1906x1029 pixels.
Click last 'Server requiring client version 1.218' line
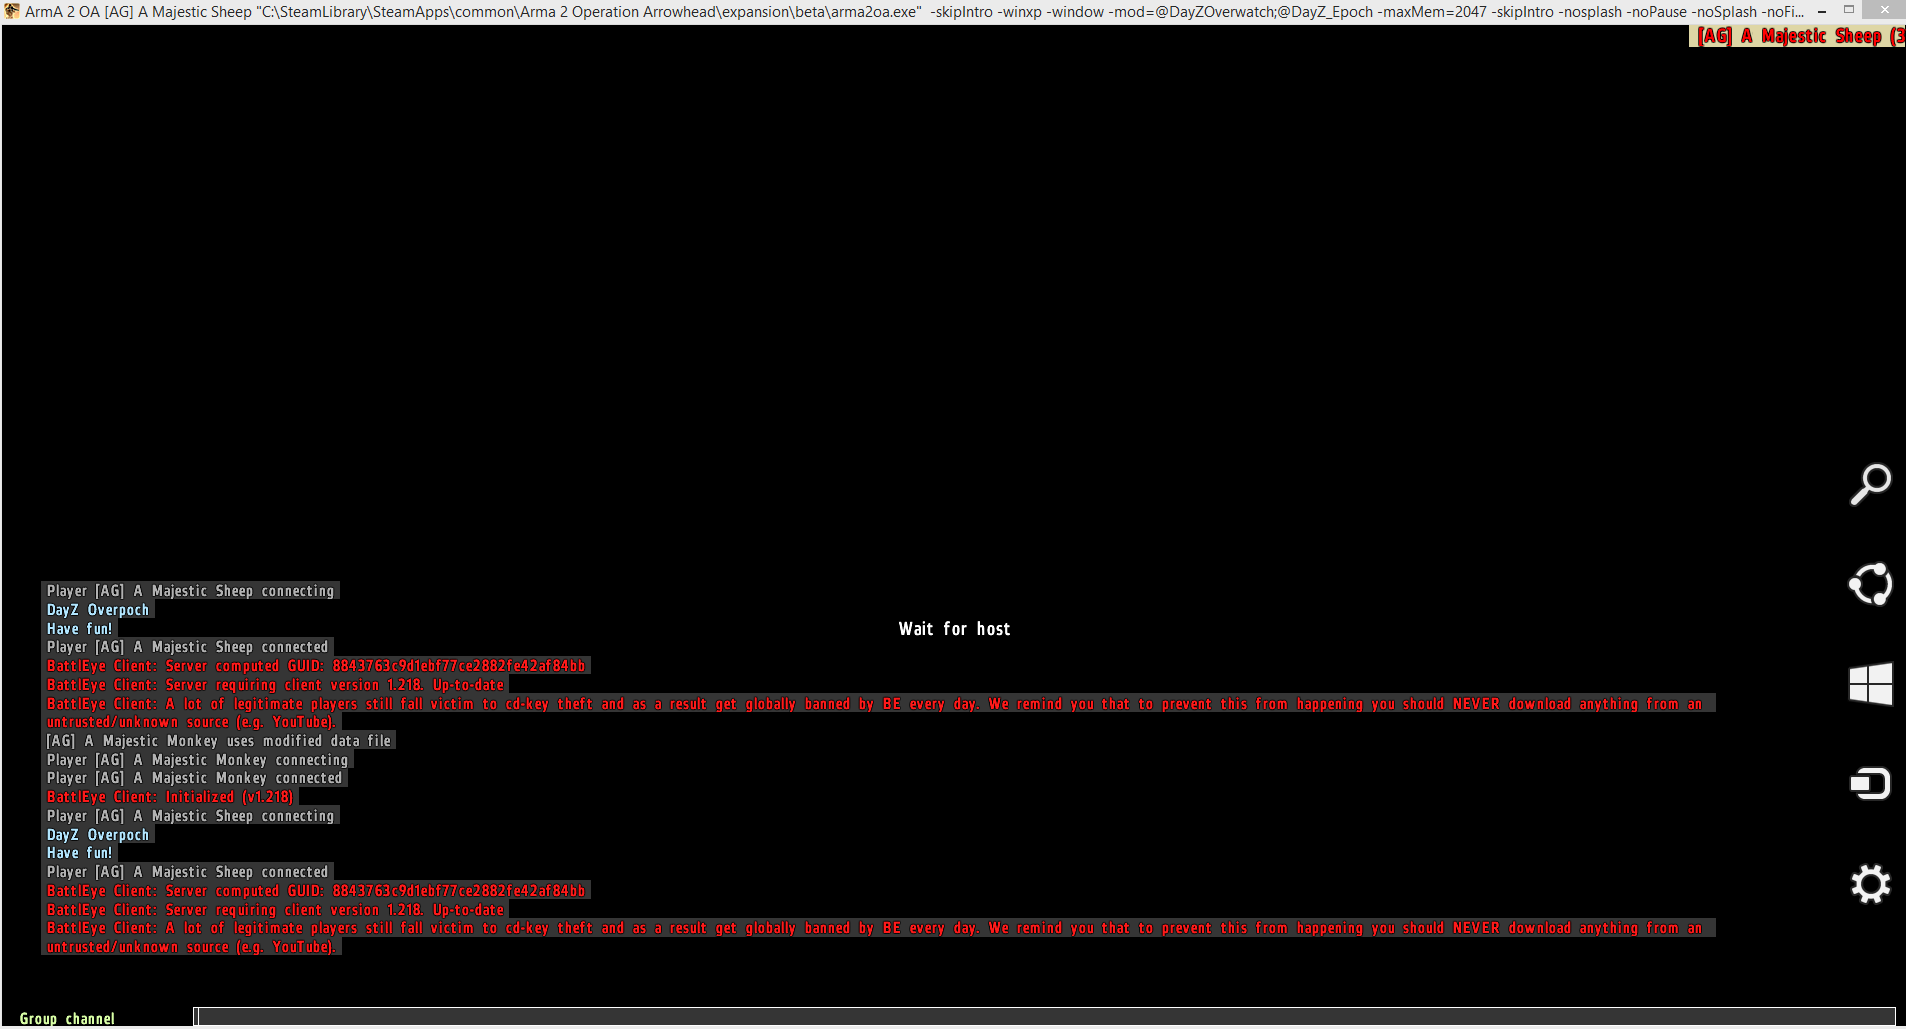pyautogui.click(x=275, y=910)
